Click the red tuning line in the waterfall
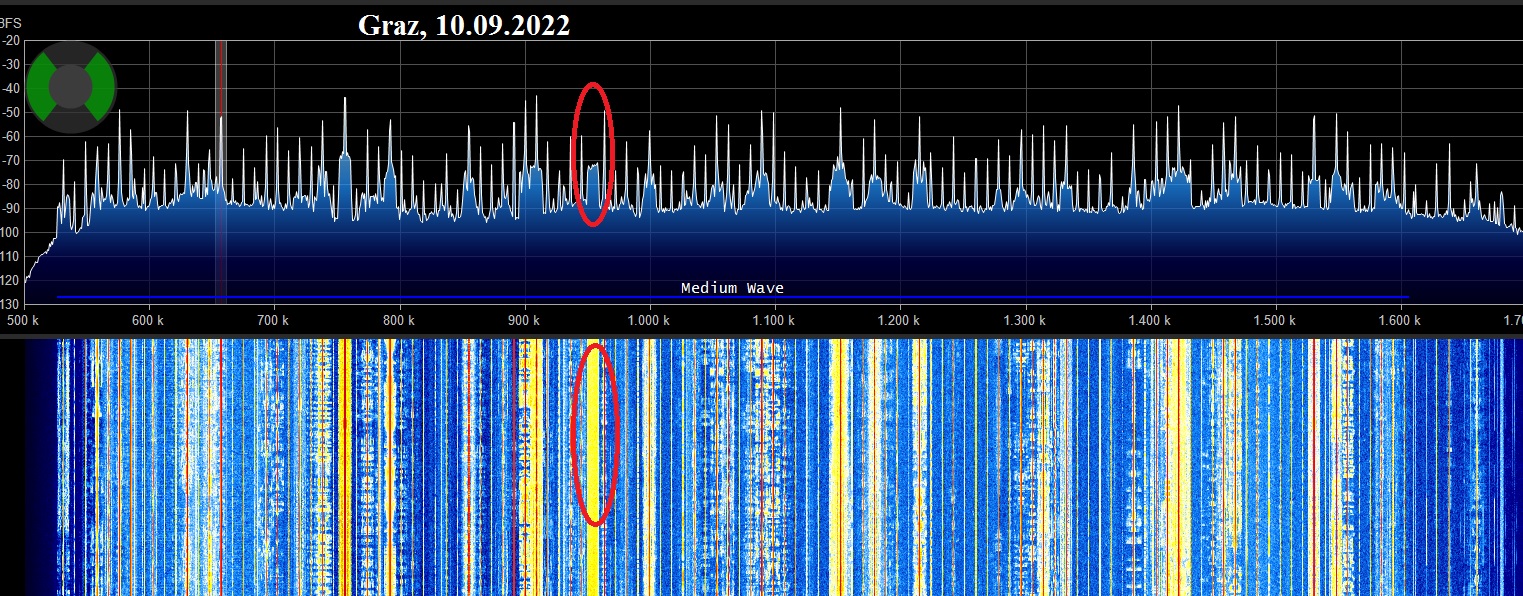Viewport: 1523px width, 596px height. 220,460
